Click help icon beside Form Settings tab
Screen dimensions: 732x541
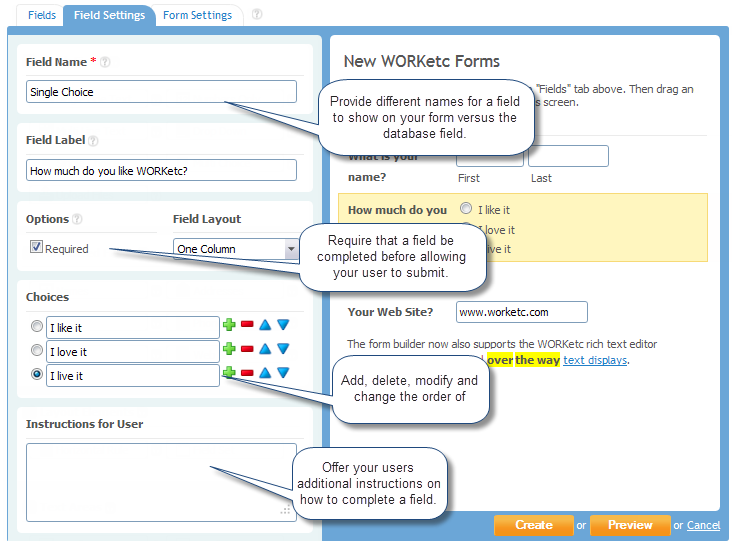[257, 15]
